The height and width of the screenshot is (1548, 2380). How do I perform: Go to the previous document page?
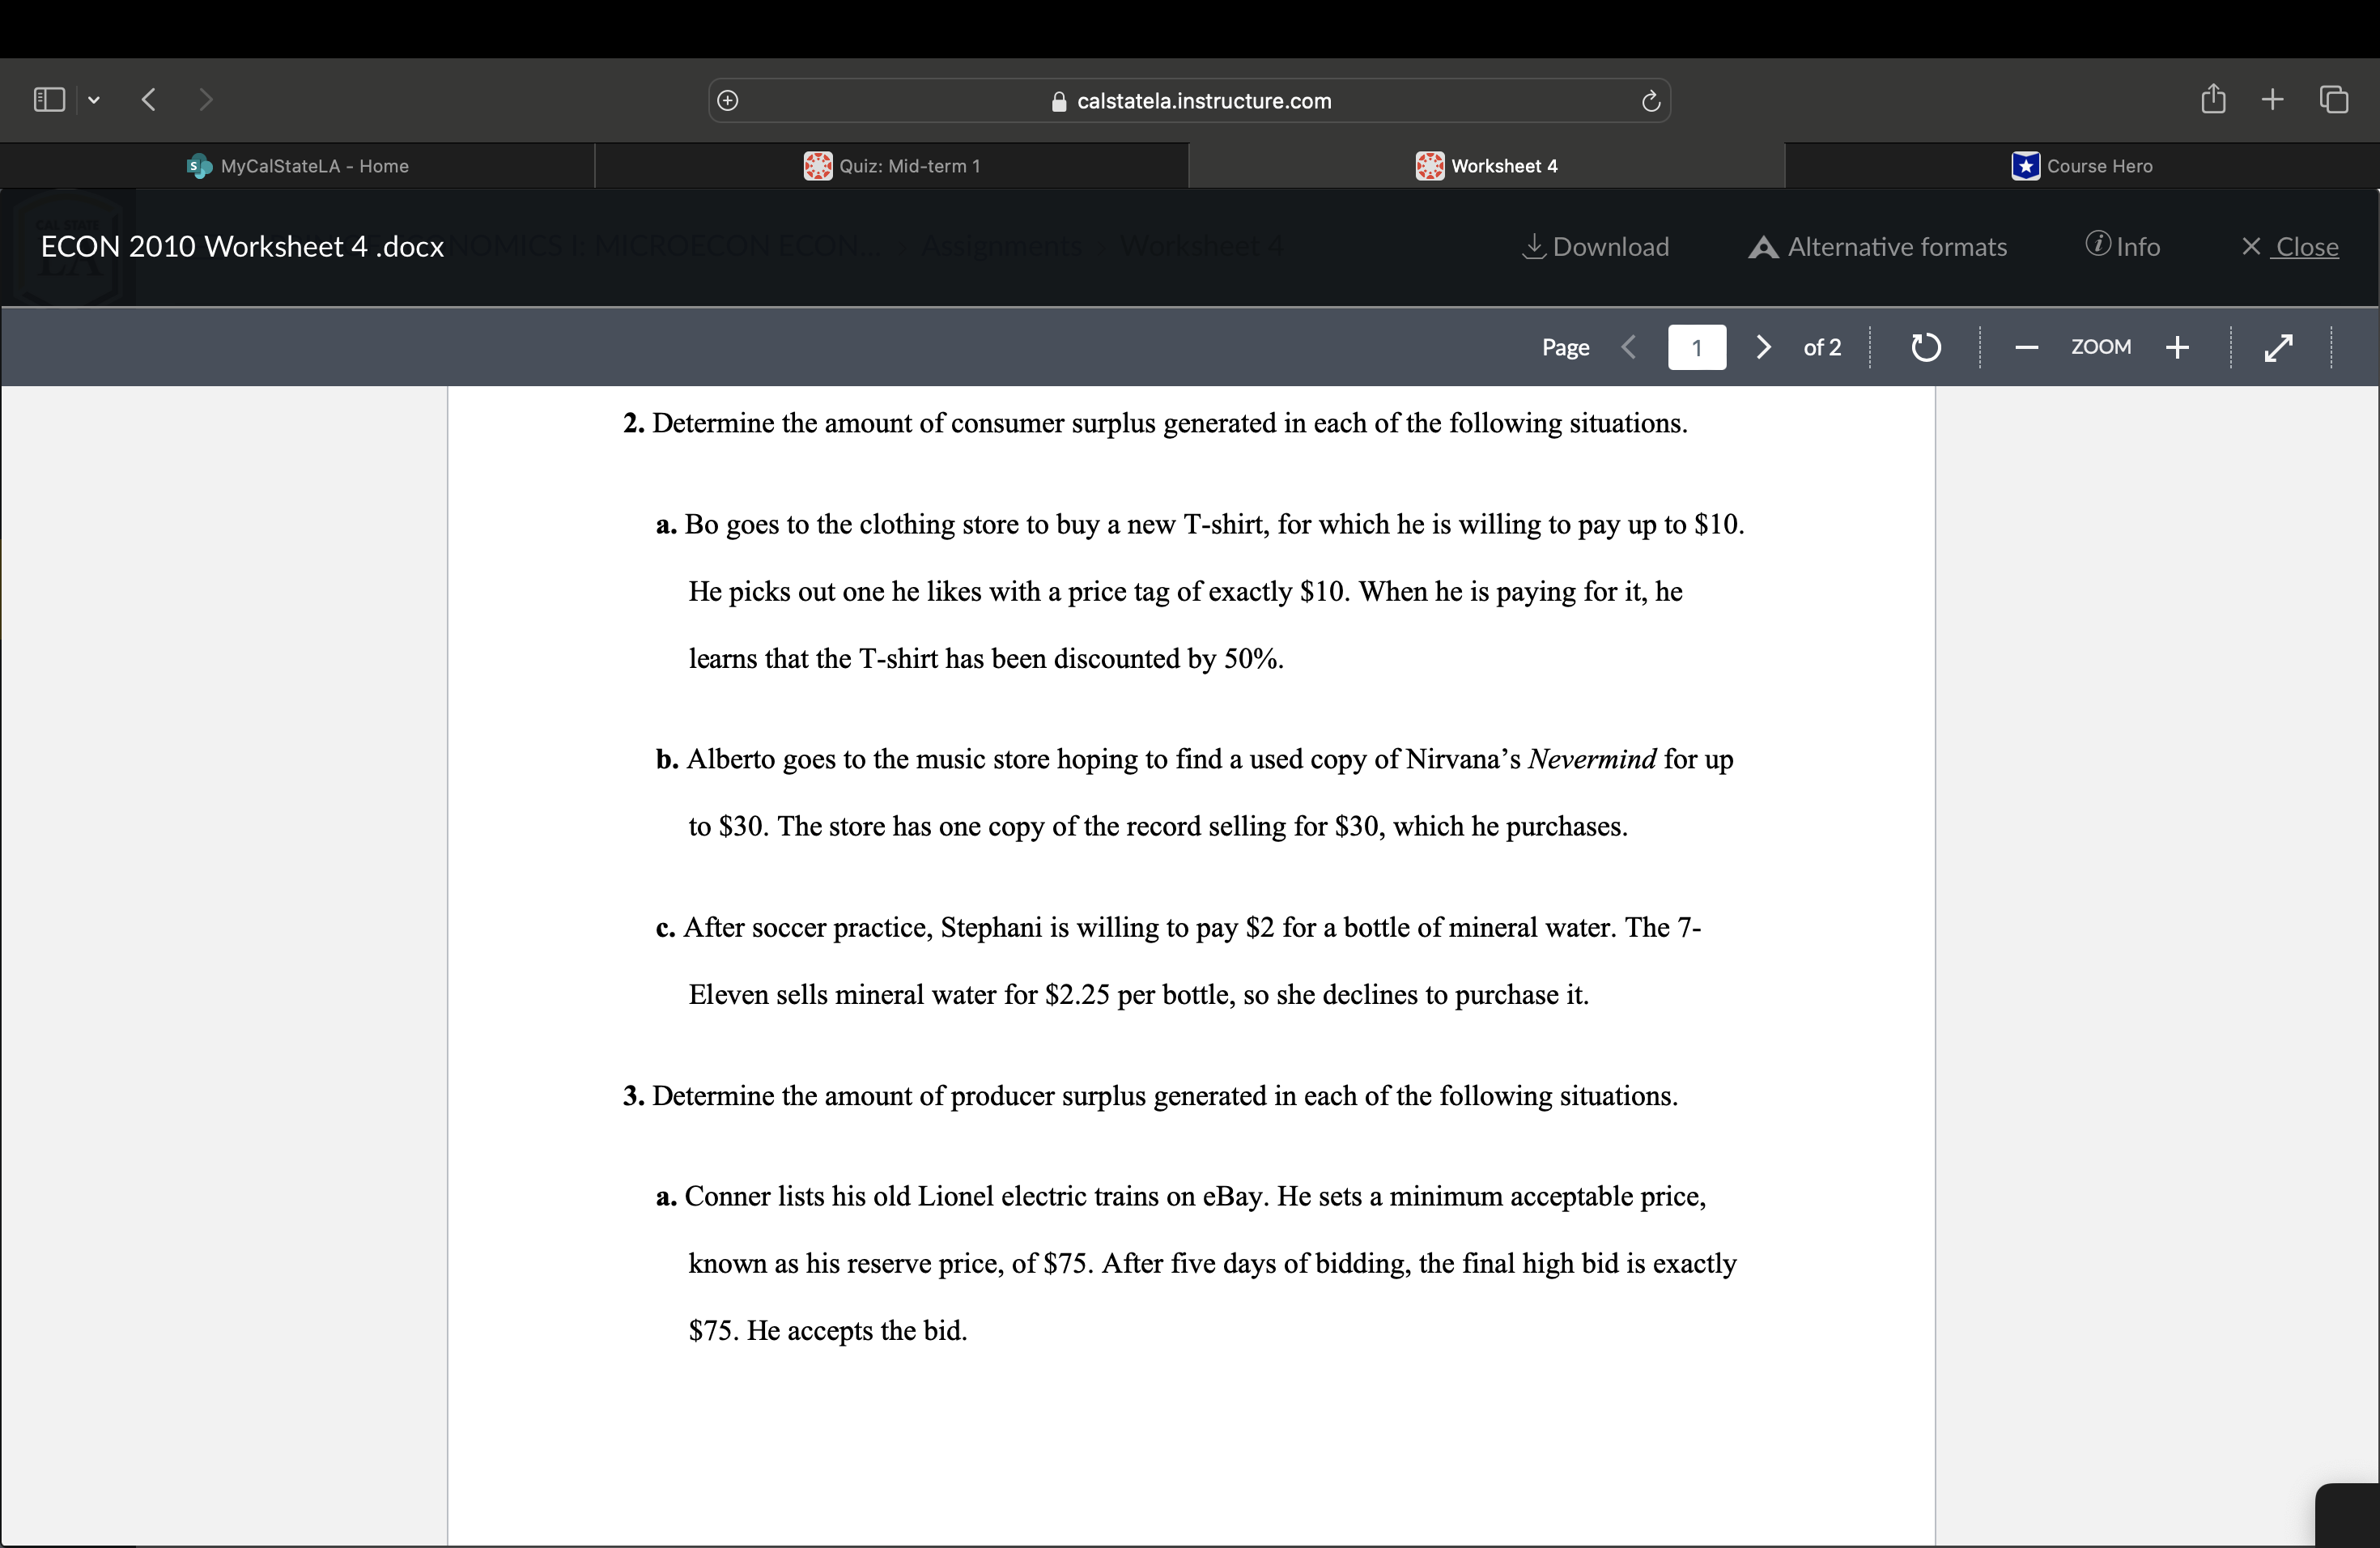click(1629, 347)
